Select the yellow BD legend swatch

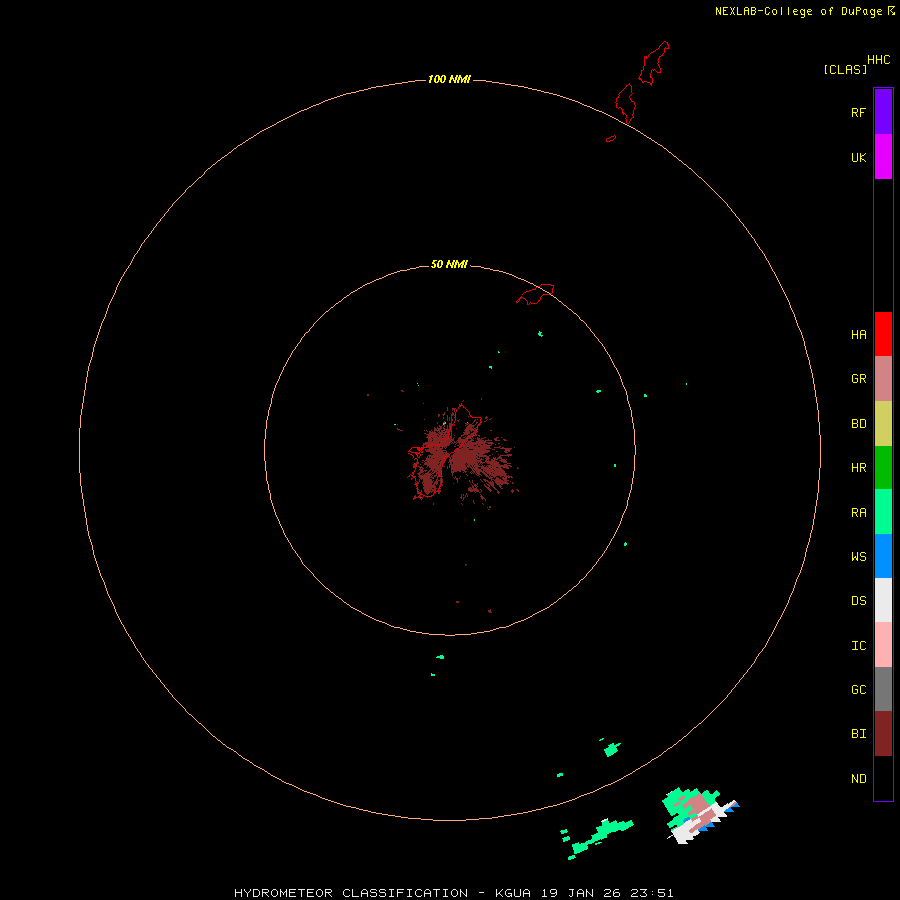(883, 424)
